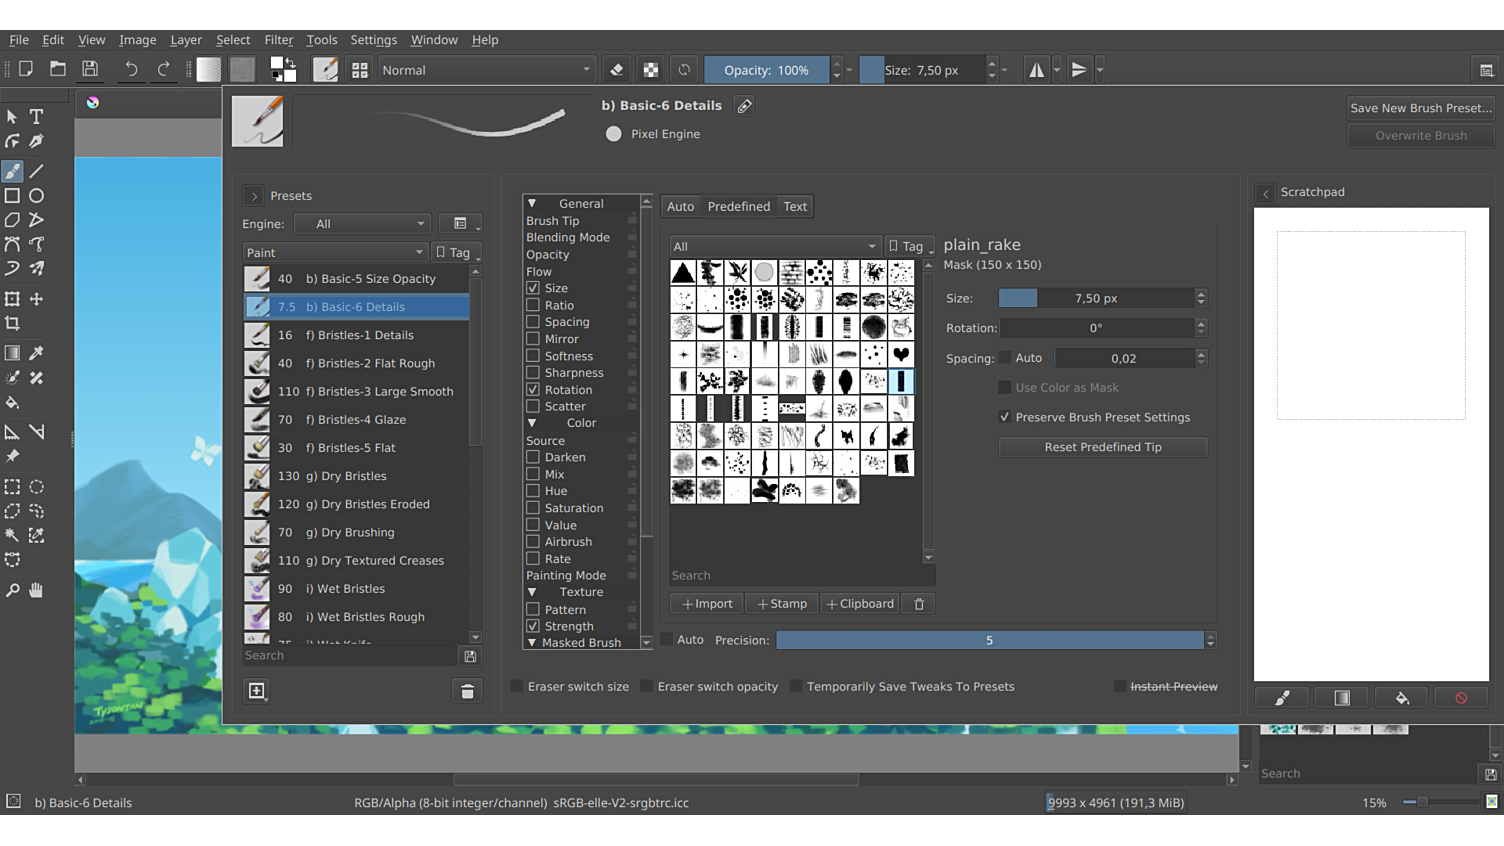The width and height of the screenshot is (1504, 846).
Task: Uncheck Preserve Brush Preset Settings
Action: (1005, 417)
